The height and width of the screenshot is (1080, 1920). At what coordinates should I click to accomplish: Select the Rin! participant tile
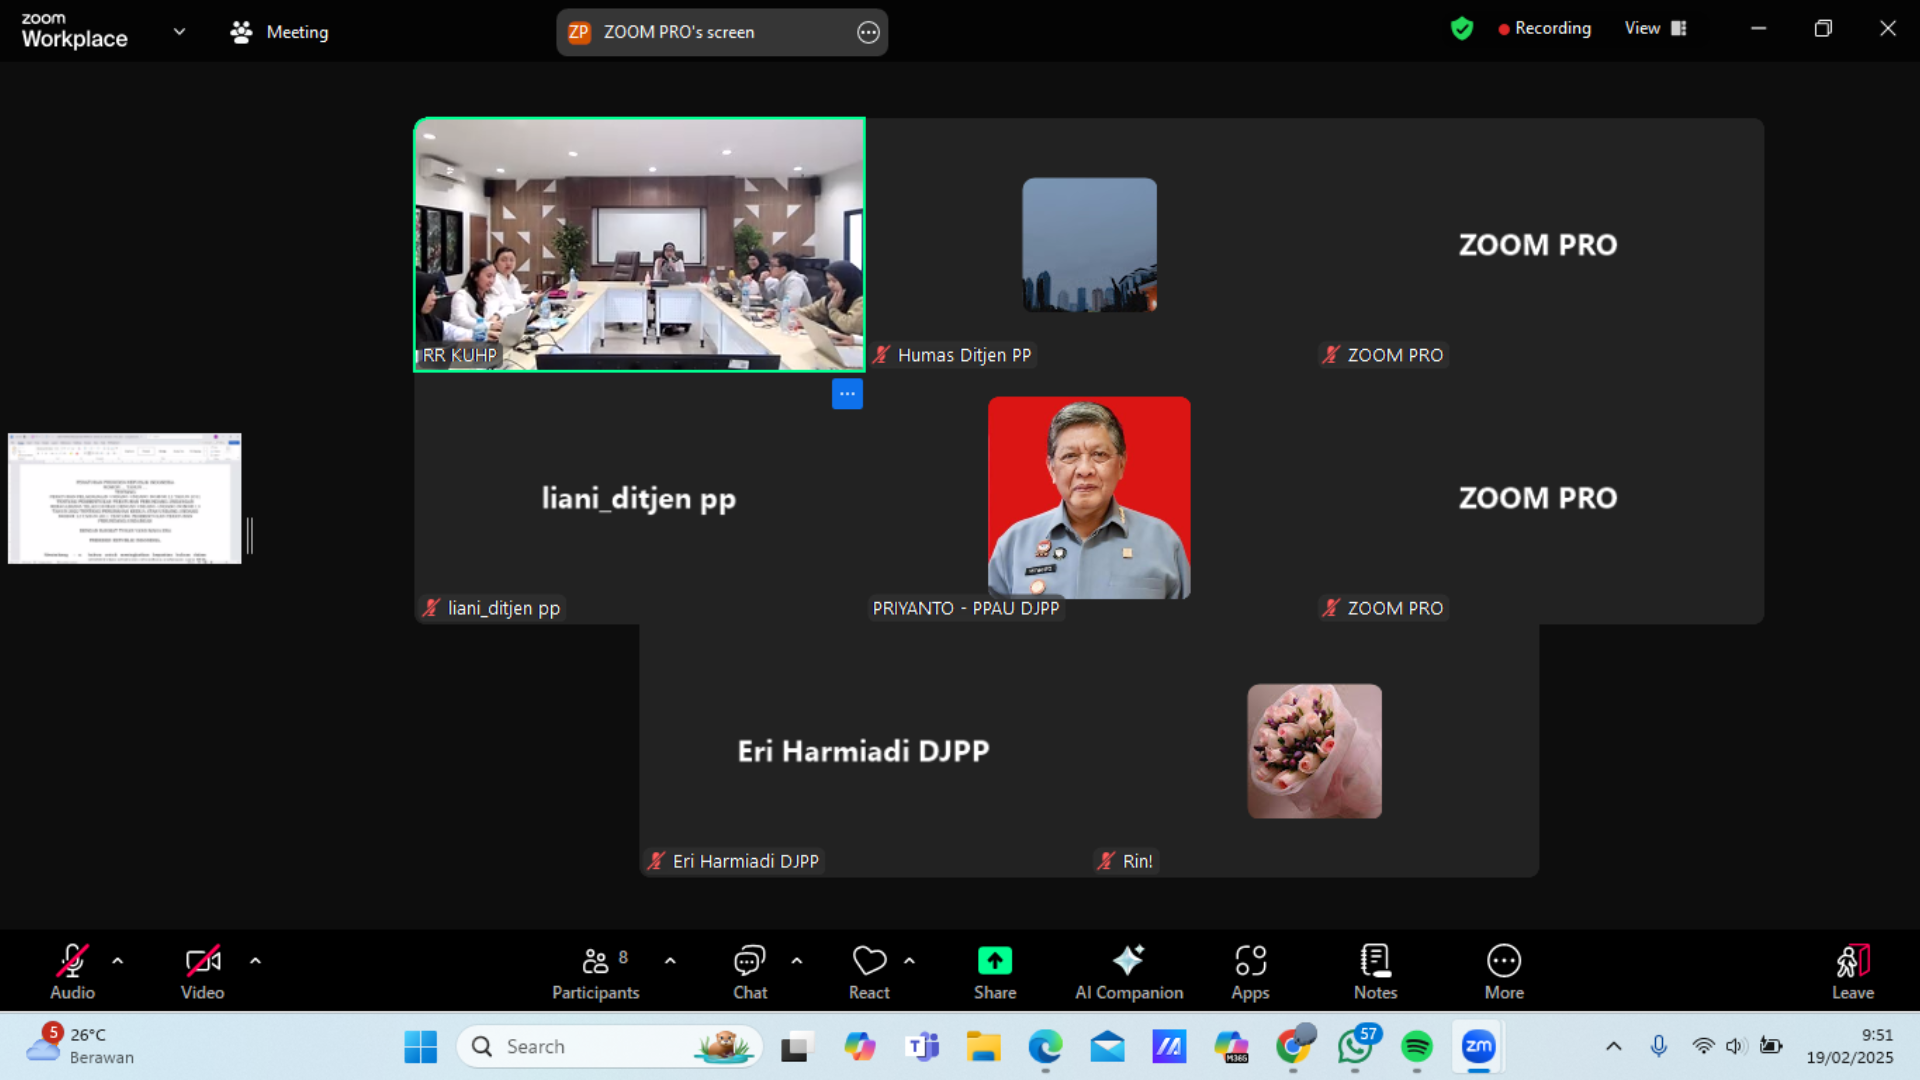click(x=1314, y=751)
